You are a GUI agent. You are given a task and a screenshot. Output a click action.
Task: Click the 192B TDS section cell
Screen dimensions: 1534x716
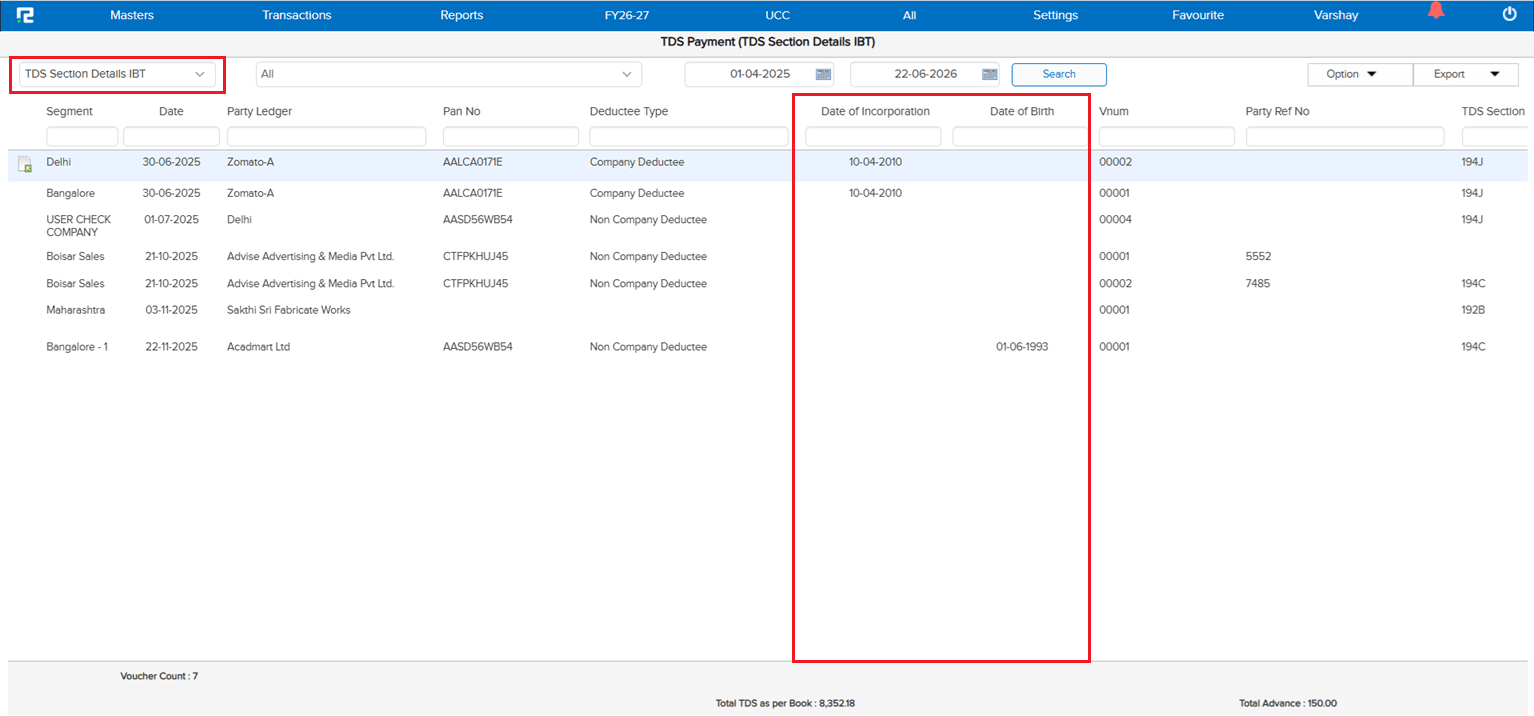click(x=1473, y=310)
